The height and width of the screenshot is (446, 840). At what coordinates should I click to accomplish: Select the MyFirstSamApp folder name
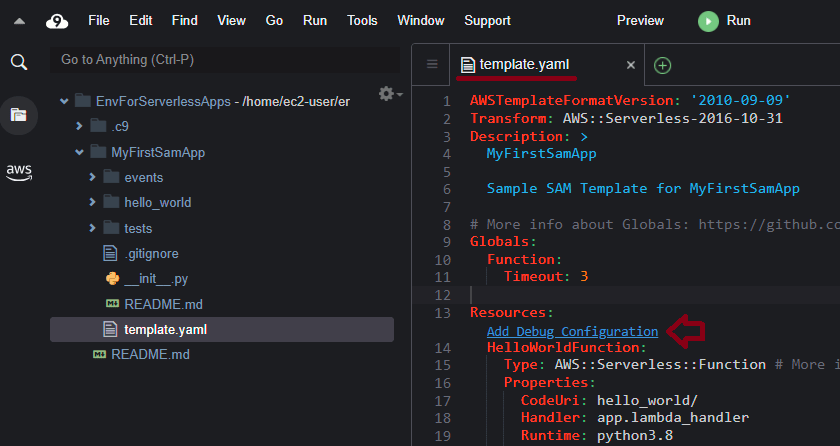point(158,152)
